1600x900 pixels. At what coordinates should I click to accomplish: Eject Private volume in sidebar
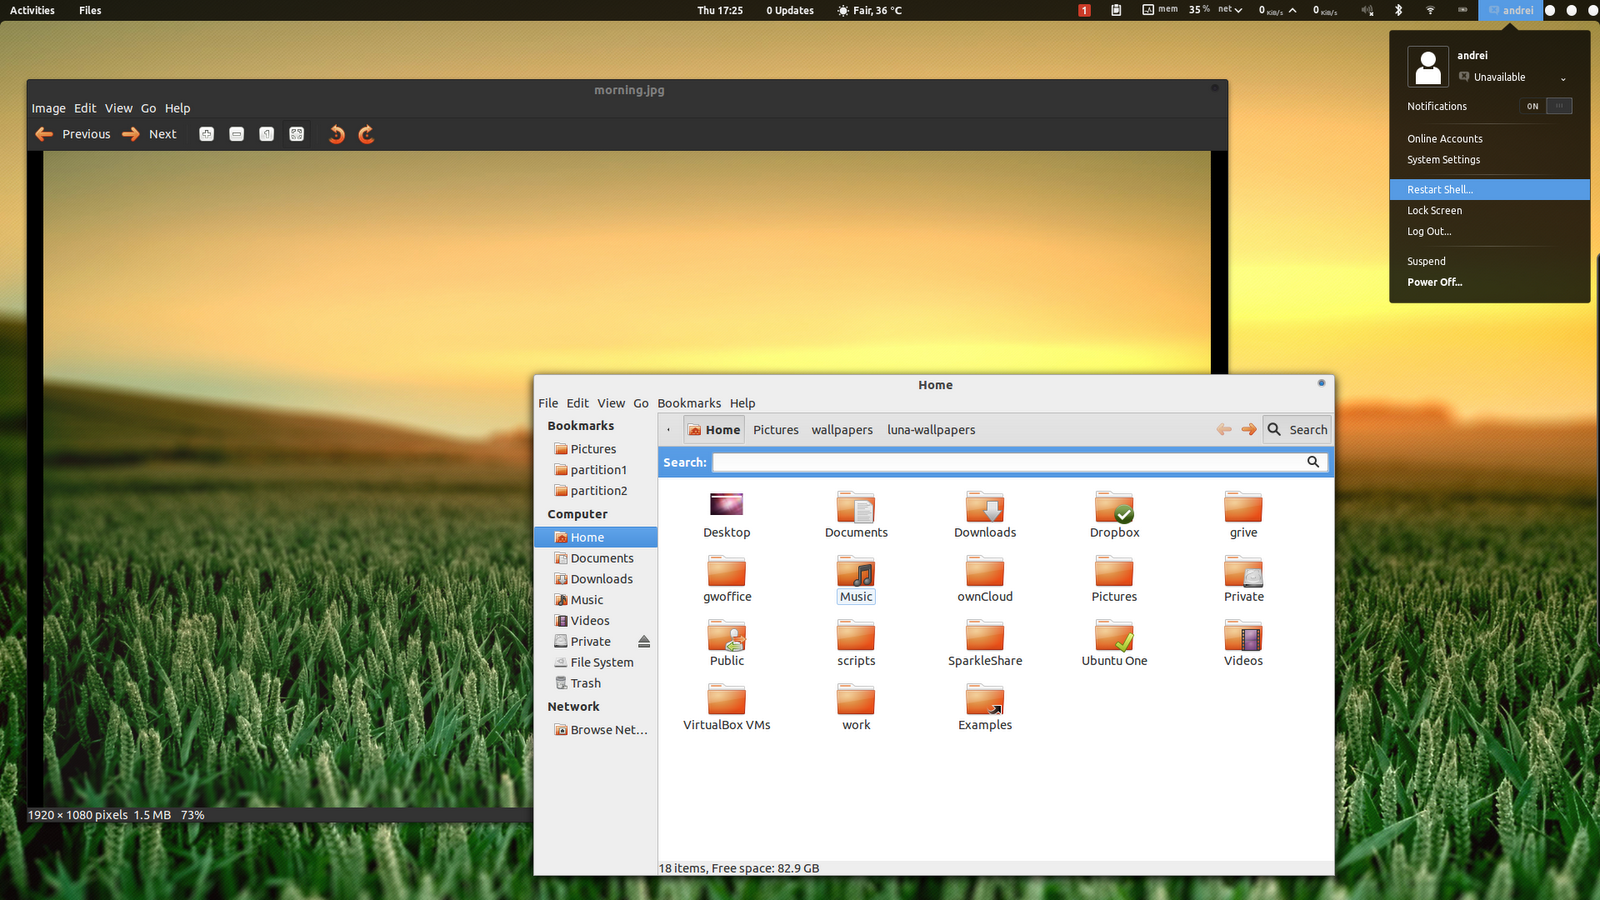644,641
